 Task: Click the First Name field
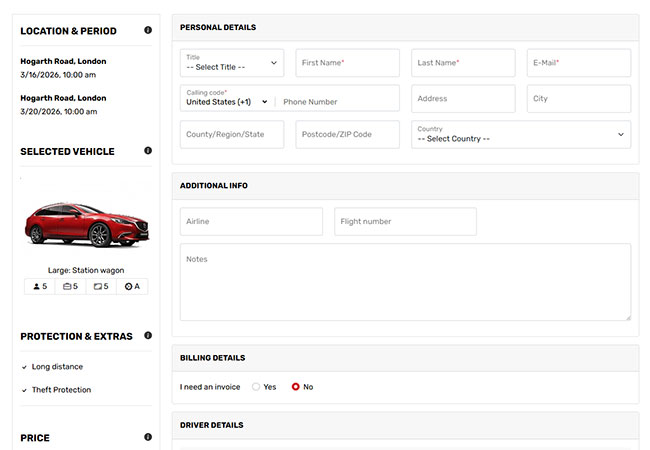tap(348, 63)
